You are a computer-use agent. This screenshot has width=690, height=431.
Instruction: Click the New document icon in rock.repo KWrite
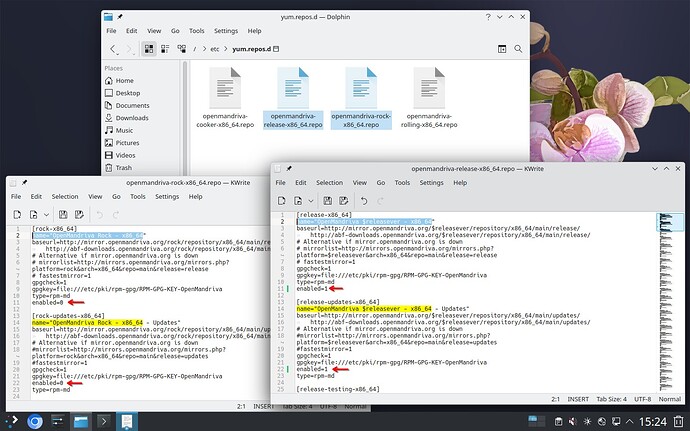[x=17, y=214]
